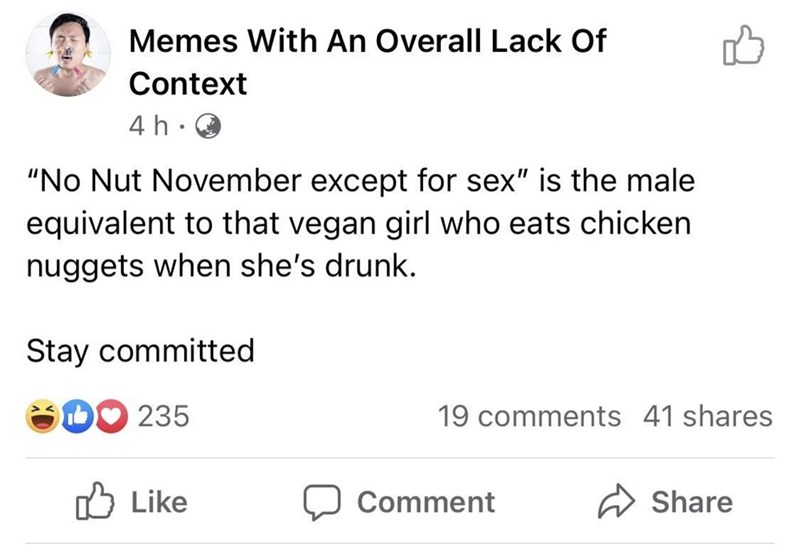Click the "Stay committed" line of the post
The image size is (800, 550).
point(139,351)
